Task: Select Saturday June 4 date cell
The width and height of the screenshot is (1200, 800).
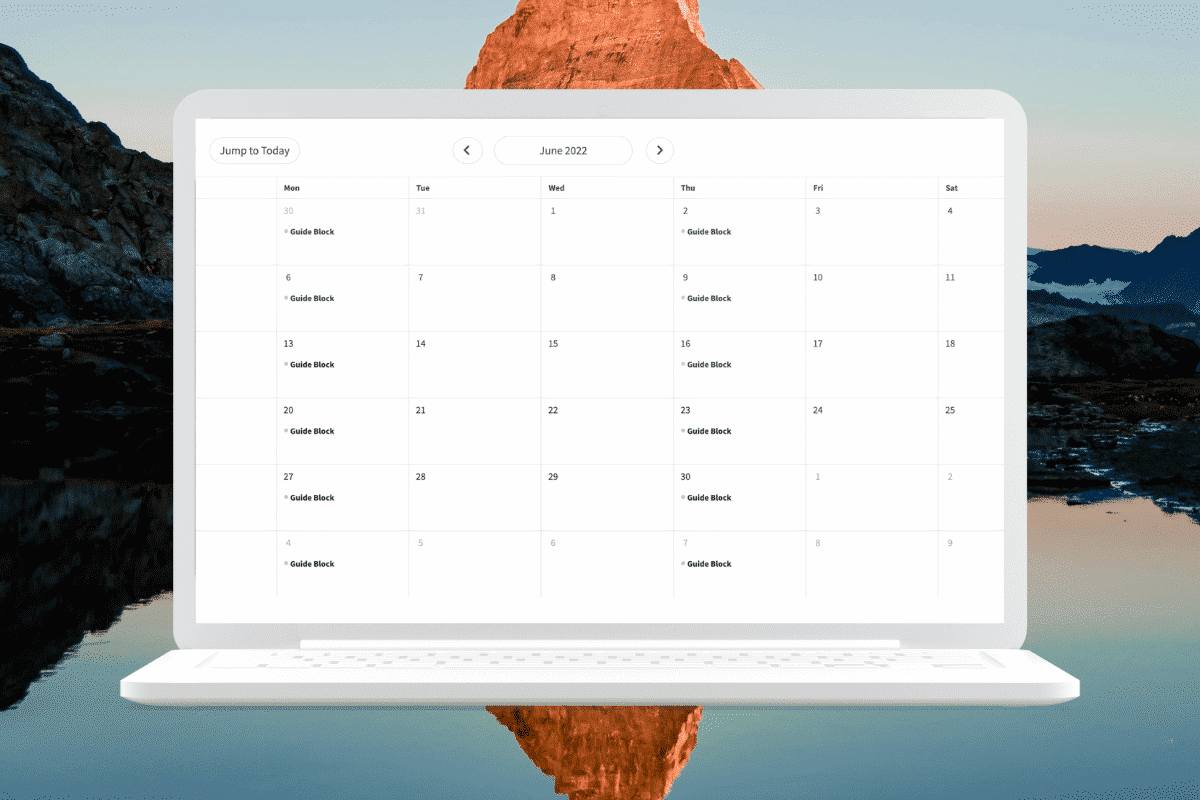Action: (x=971, y=232)
